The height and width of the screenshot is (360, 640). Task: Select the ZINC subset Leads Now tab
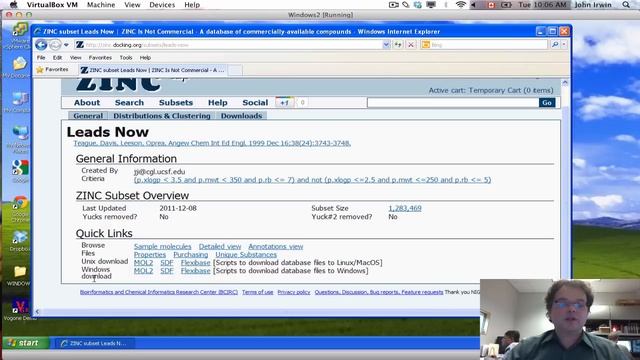pyautogui.click(x=152, y=70)
